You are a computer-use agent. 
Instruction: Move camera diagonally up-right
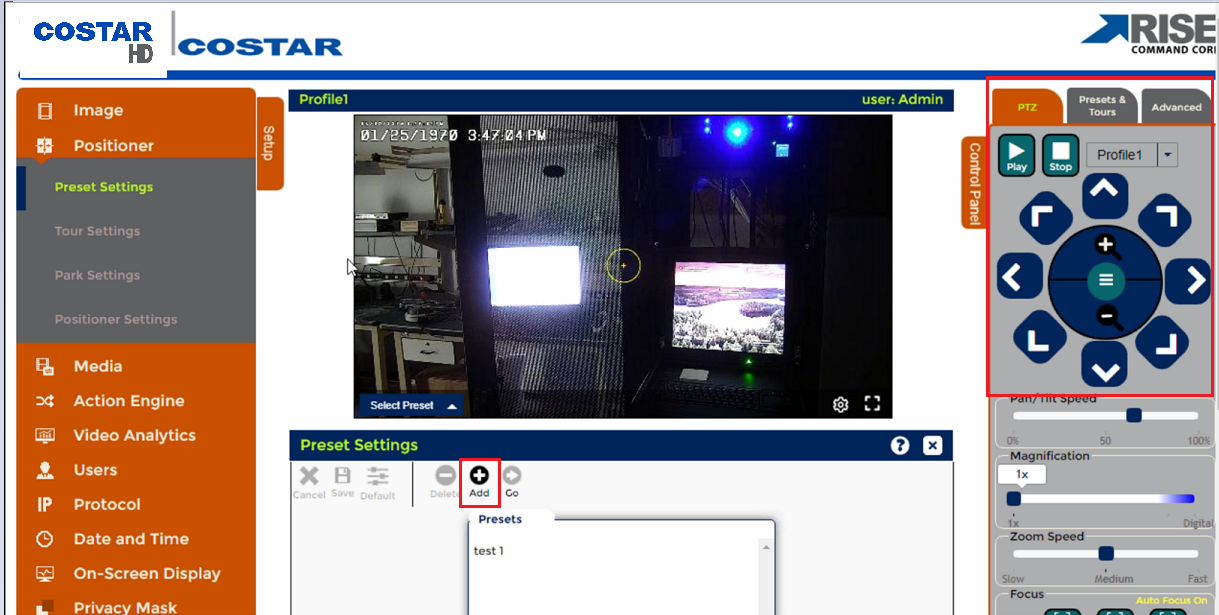point(1165,221)
